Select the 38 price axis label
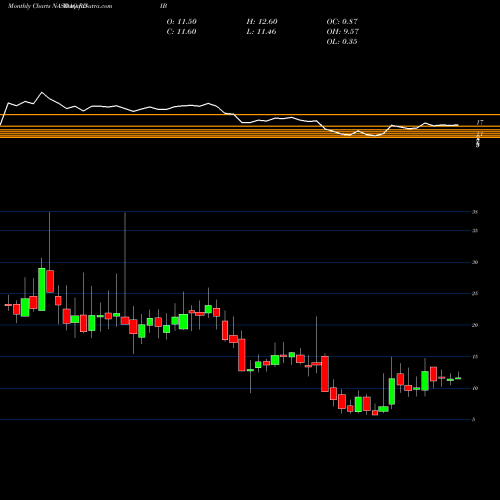The width and height of the screenshot is (500, 500). tap(475, 212)
